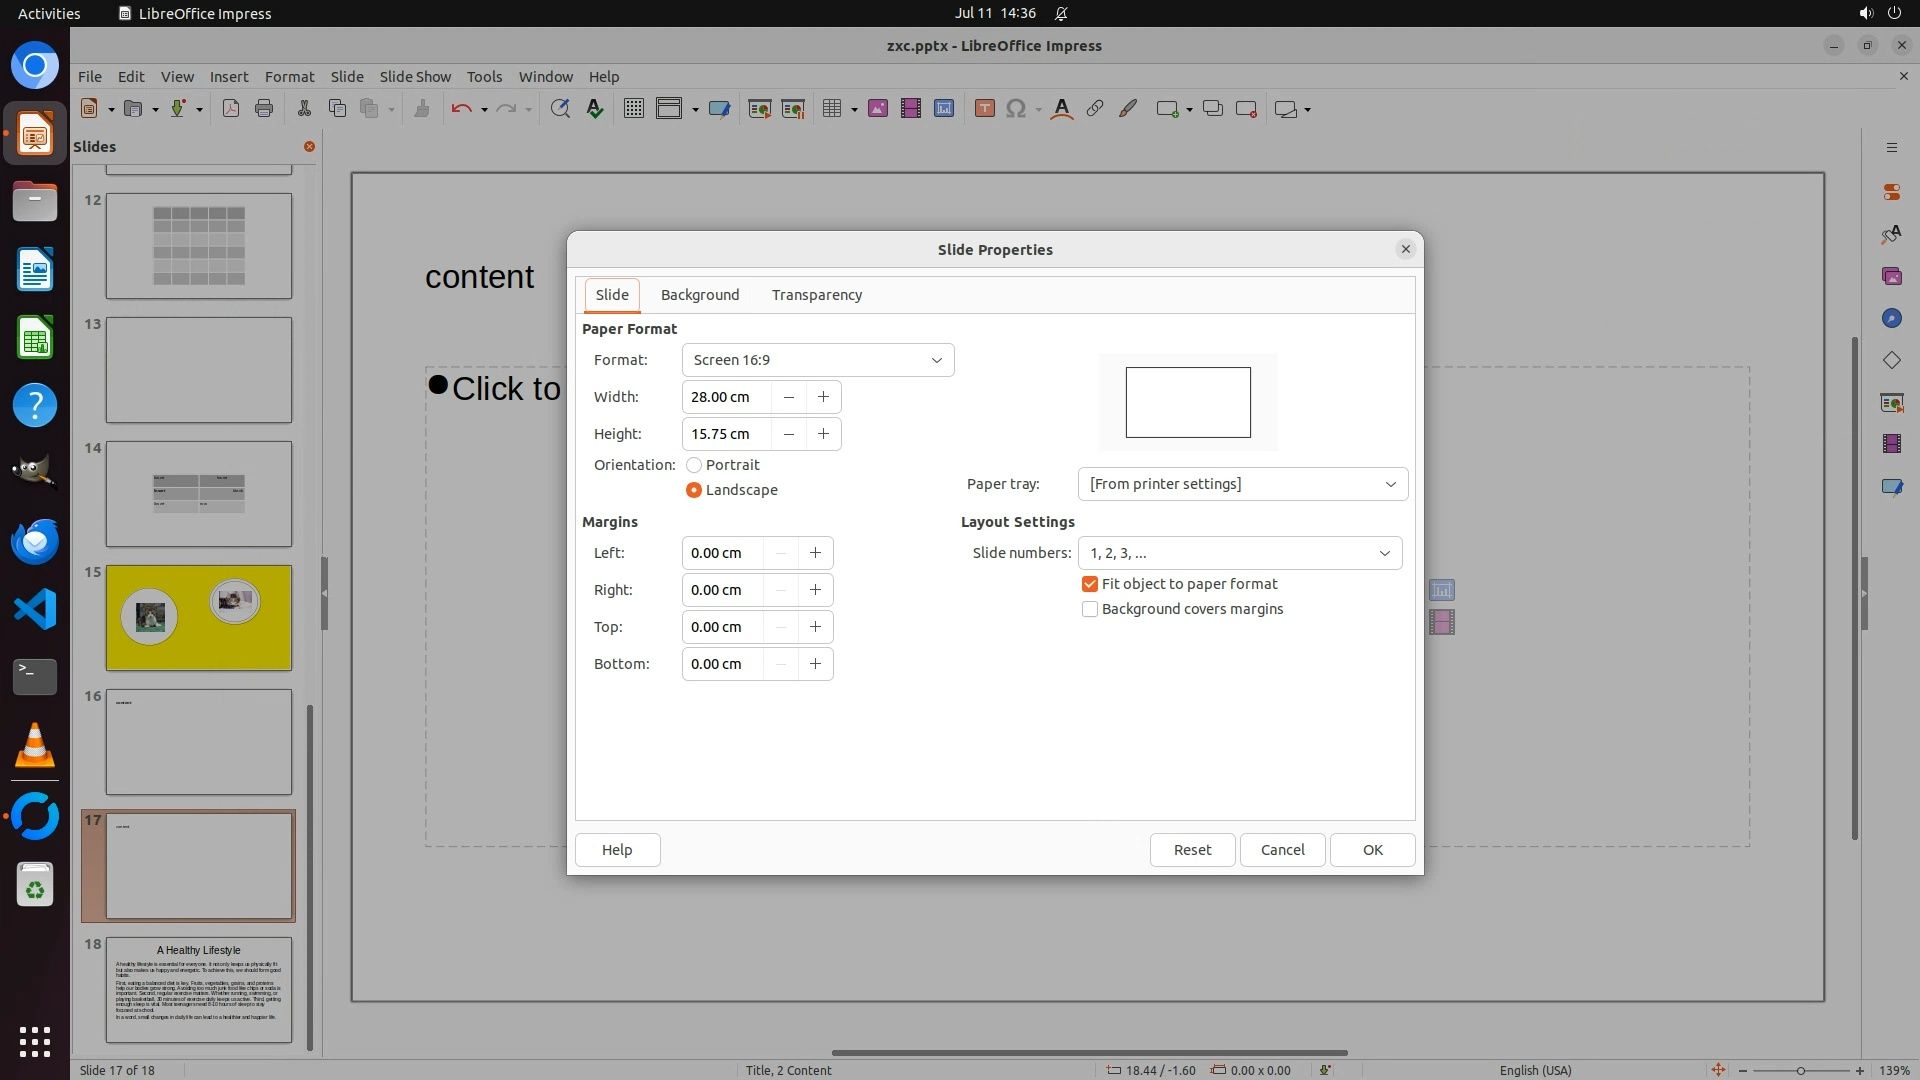Click the Display Grid toolbar icon

point(633,109)
